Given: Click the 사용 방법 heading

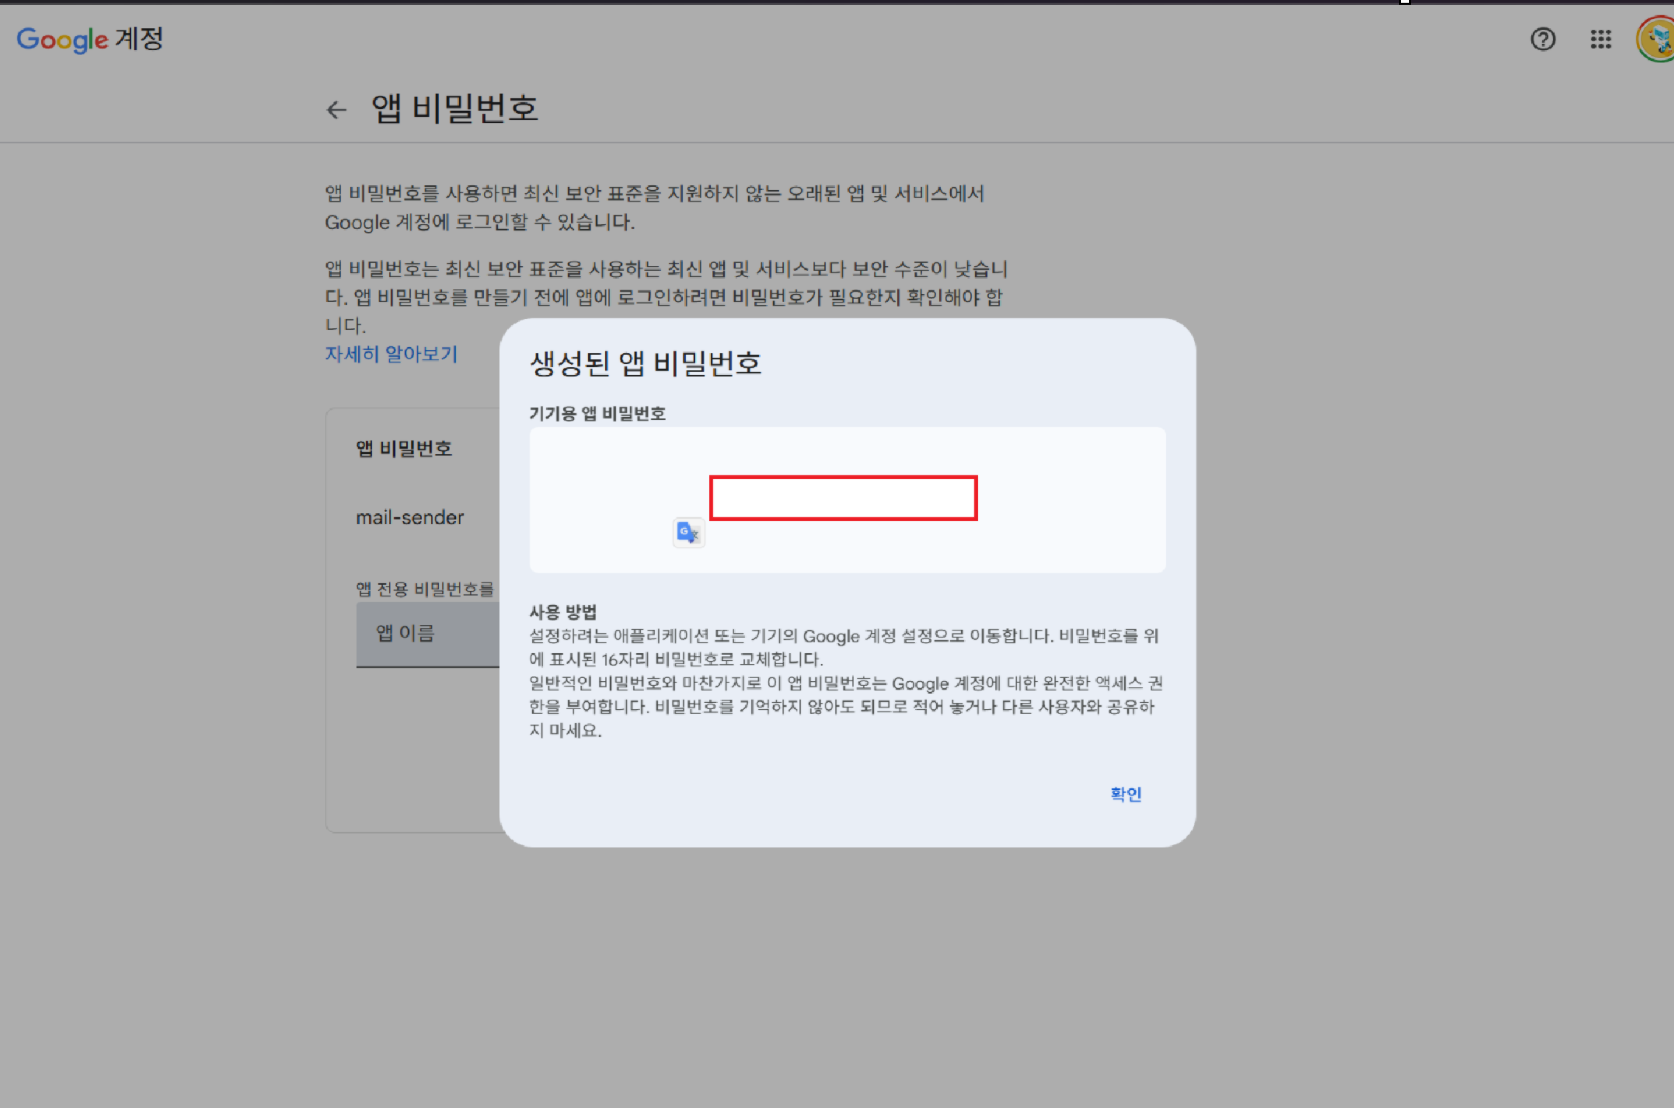Looking at the screenshot, I should click(563, 612).
